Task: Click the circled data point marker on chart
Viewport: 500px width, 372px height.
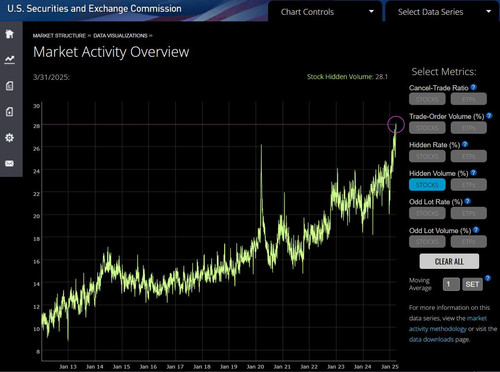Action: [x=396, y=125]
